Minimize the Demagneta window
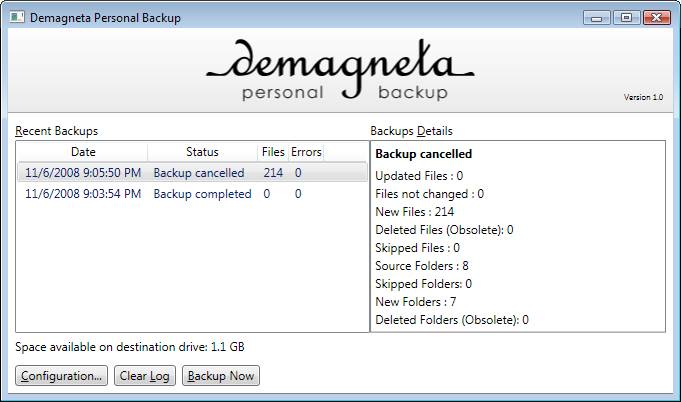This screenshot has width=681, height=402. (597, 18)
